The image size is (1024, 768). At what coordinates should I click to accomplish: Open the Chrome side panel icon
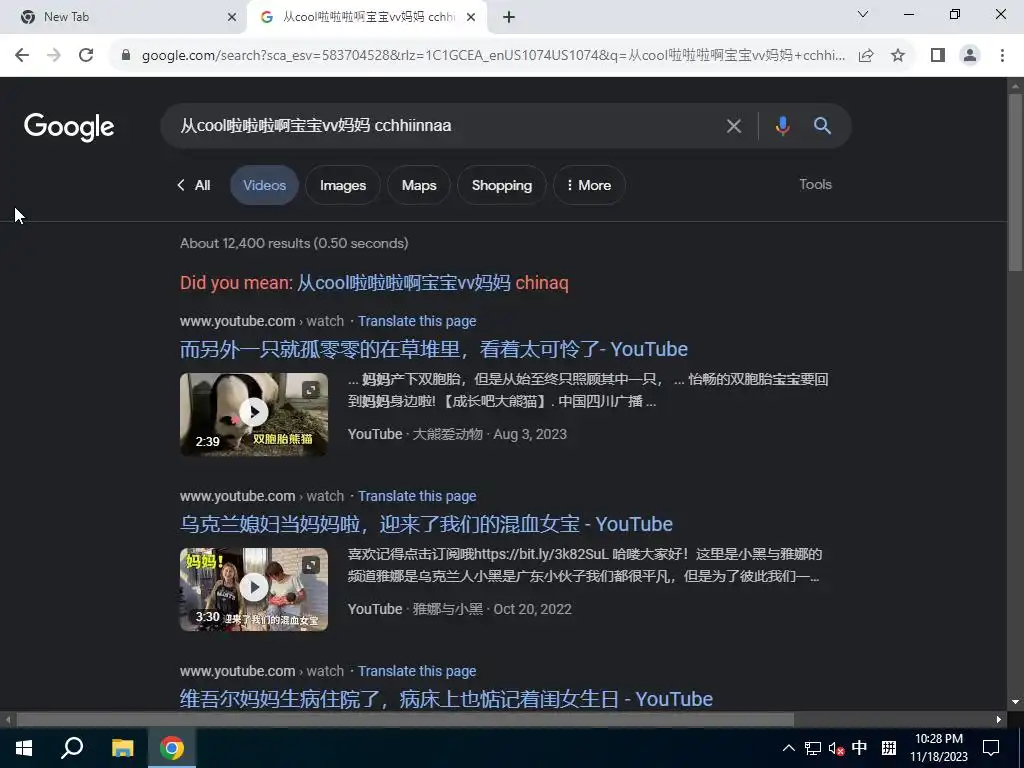point(938,56)
